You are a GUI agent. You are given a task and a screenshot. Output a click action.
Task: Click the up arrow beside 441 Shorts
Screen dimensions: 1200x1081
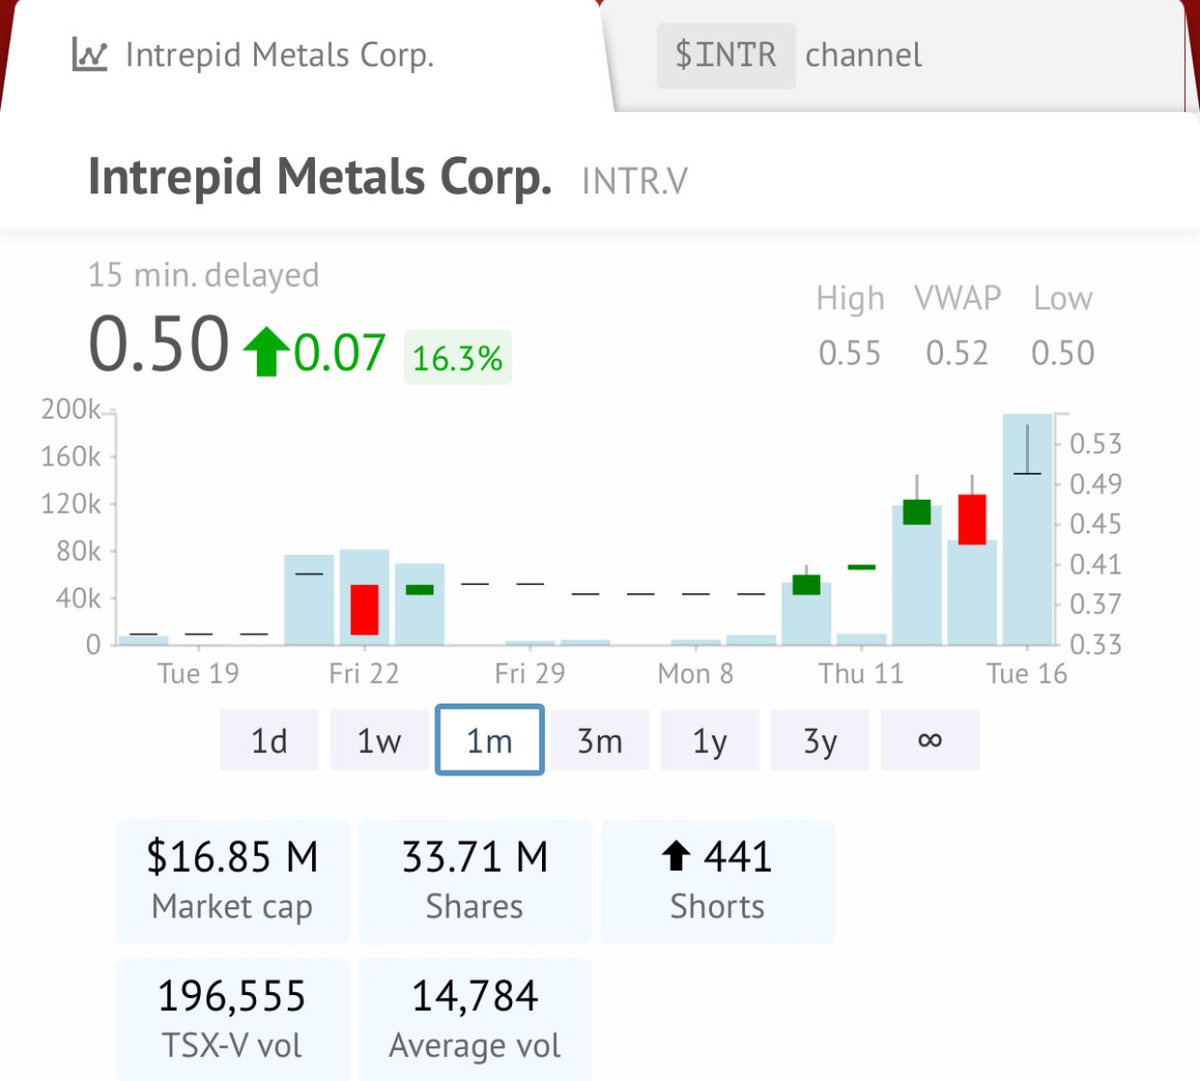coord(679,856)
